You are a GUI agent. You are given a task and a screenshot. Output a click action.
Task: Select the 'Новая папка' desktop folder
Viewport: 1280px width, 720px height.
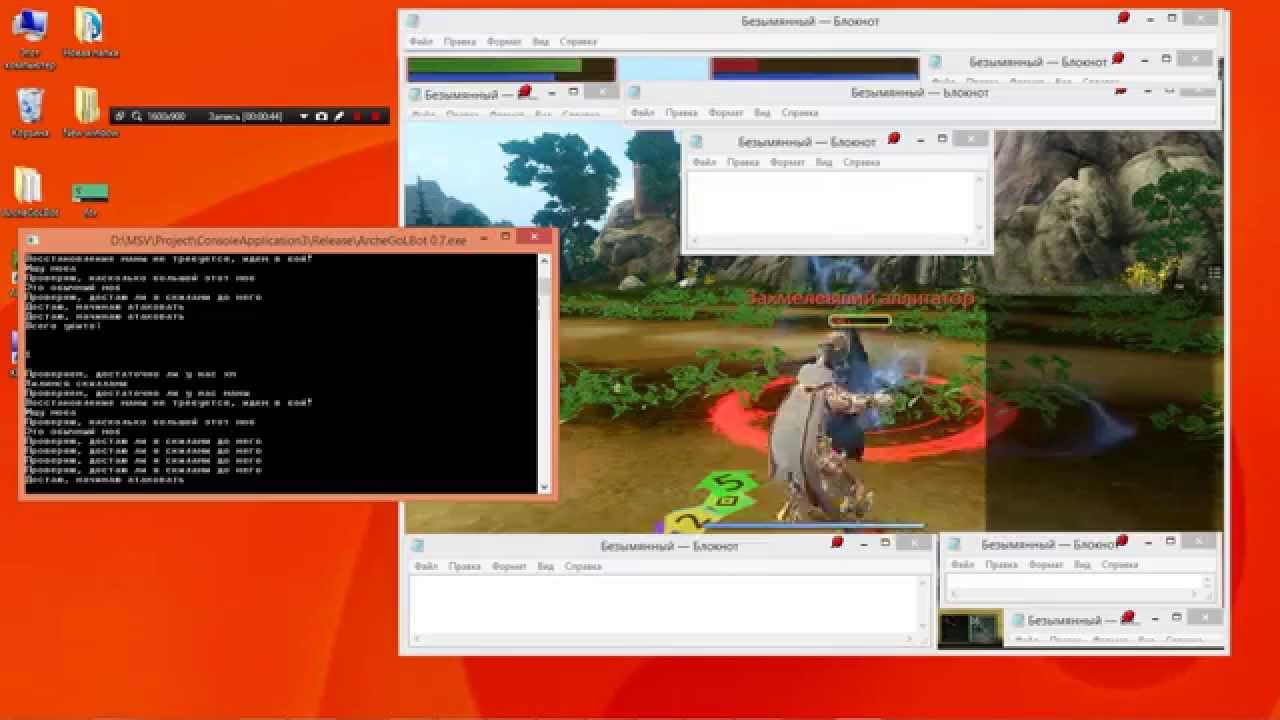pyautogui.click(x=89, y=33)
